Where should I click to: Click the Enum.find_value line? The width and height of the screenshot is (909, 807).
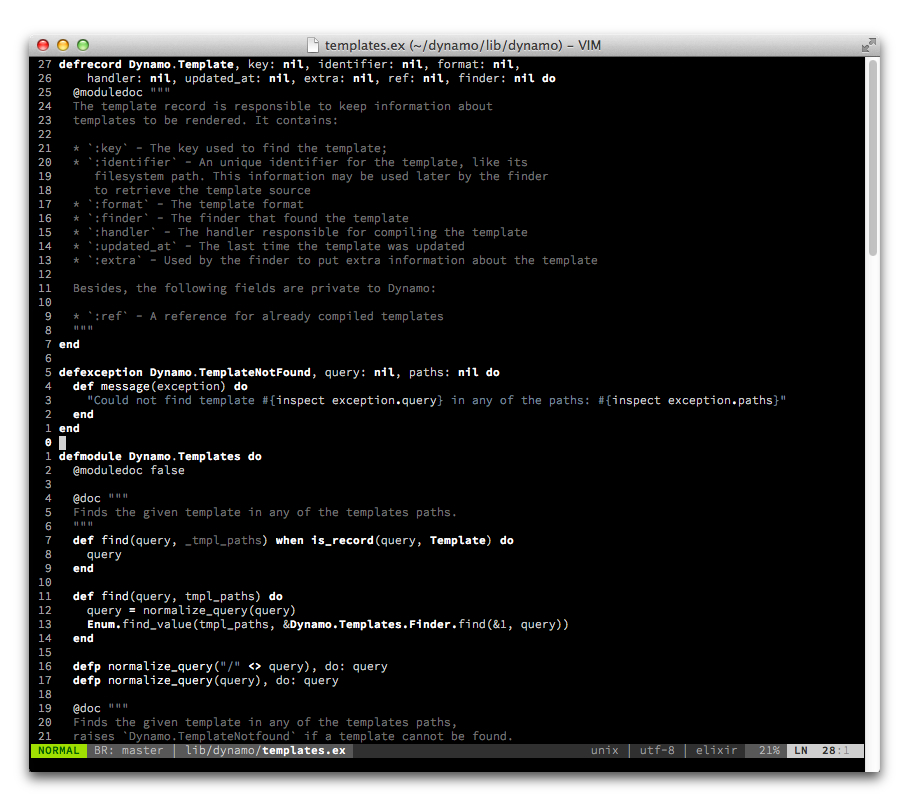[x=328, y=624]
